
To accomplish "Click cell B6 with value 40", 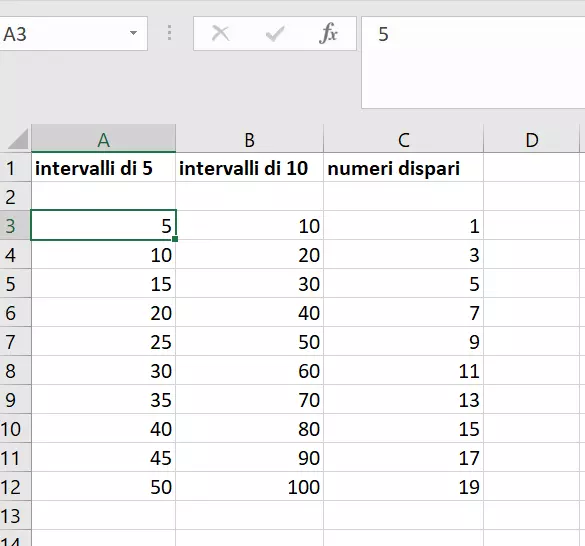I will tap(249, 312).
